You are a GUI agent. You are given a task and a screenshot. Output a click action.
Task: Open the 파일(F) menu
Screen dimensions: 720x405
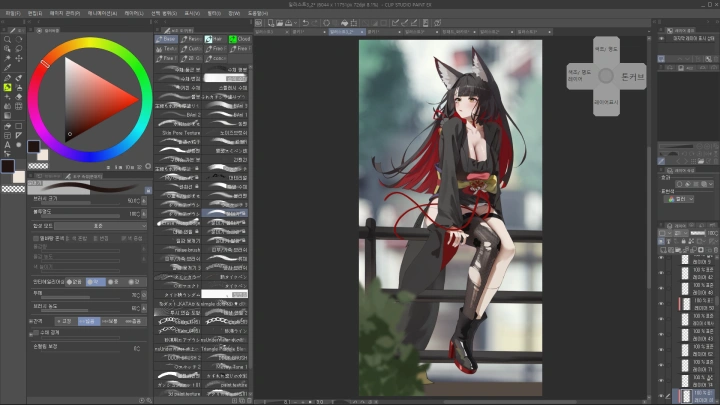coord(13,13)
